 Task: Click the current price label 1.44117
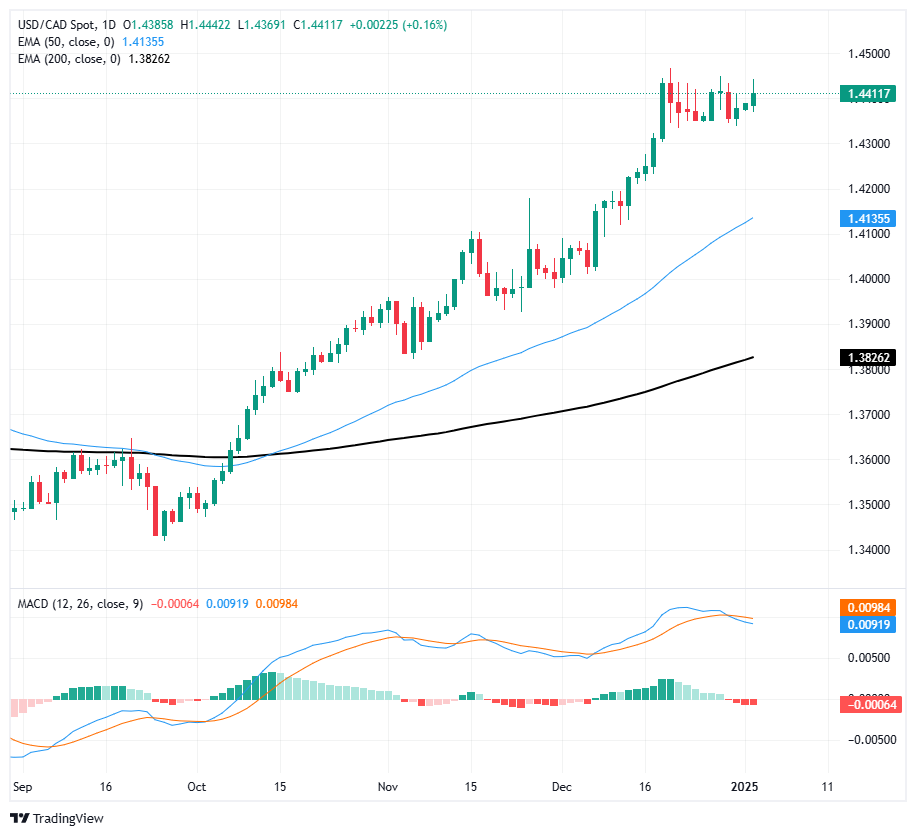pos(868,93)
